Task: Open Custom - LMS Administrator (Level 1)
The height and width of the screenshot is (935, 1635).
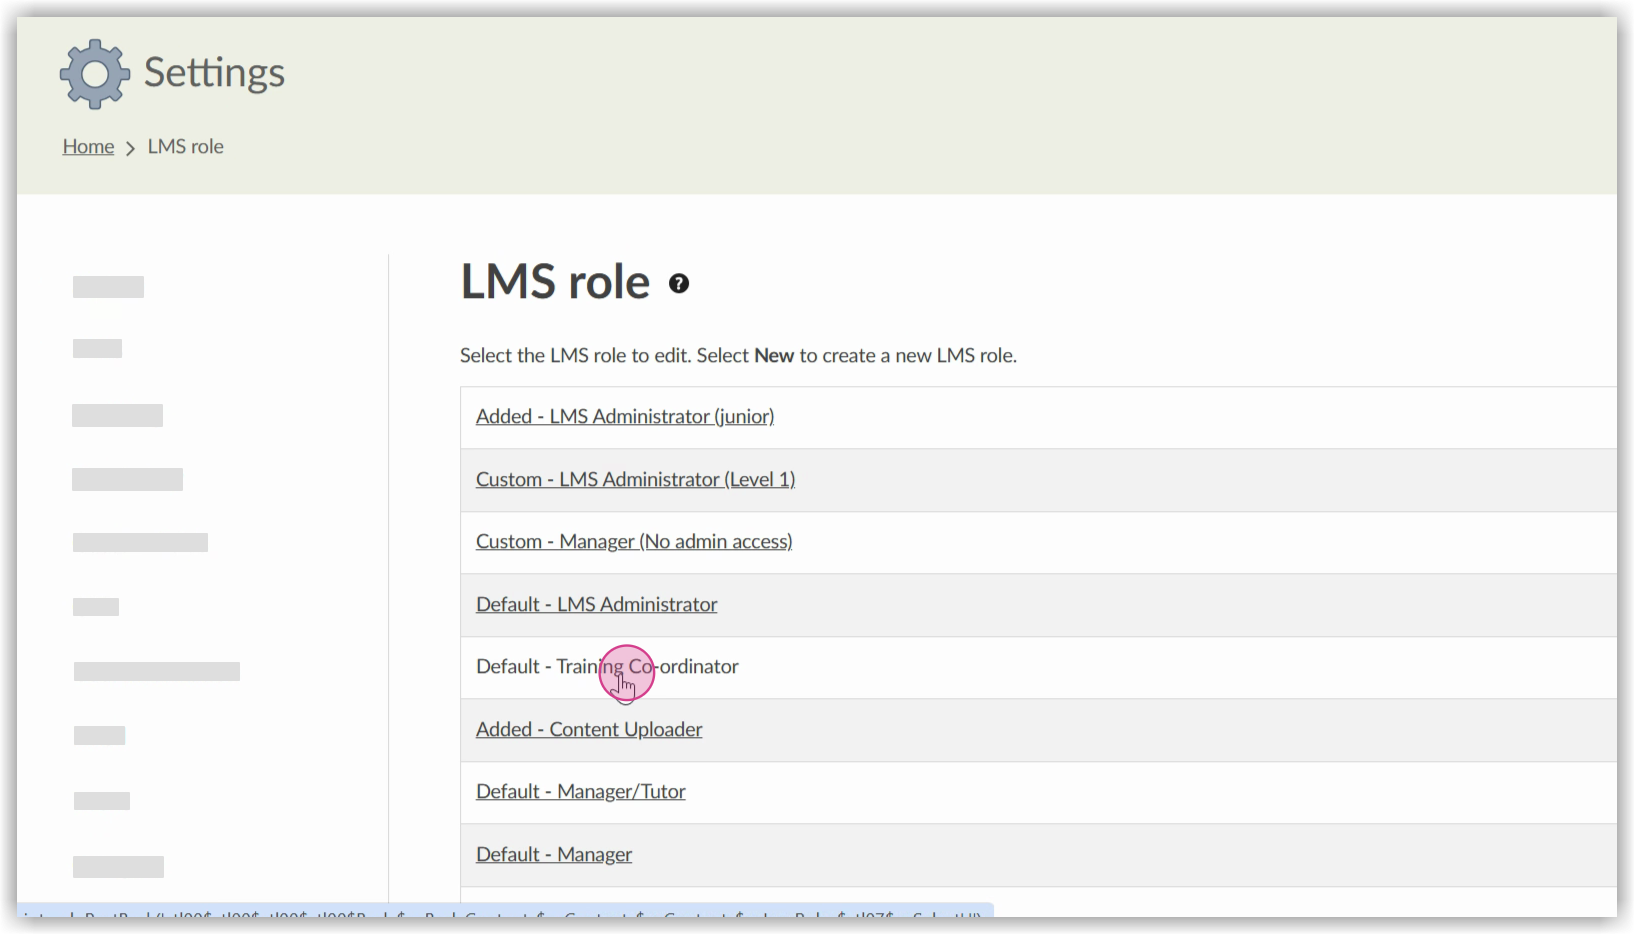Action: (635, 479)
